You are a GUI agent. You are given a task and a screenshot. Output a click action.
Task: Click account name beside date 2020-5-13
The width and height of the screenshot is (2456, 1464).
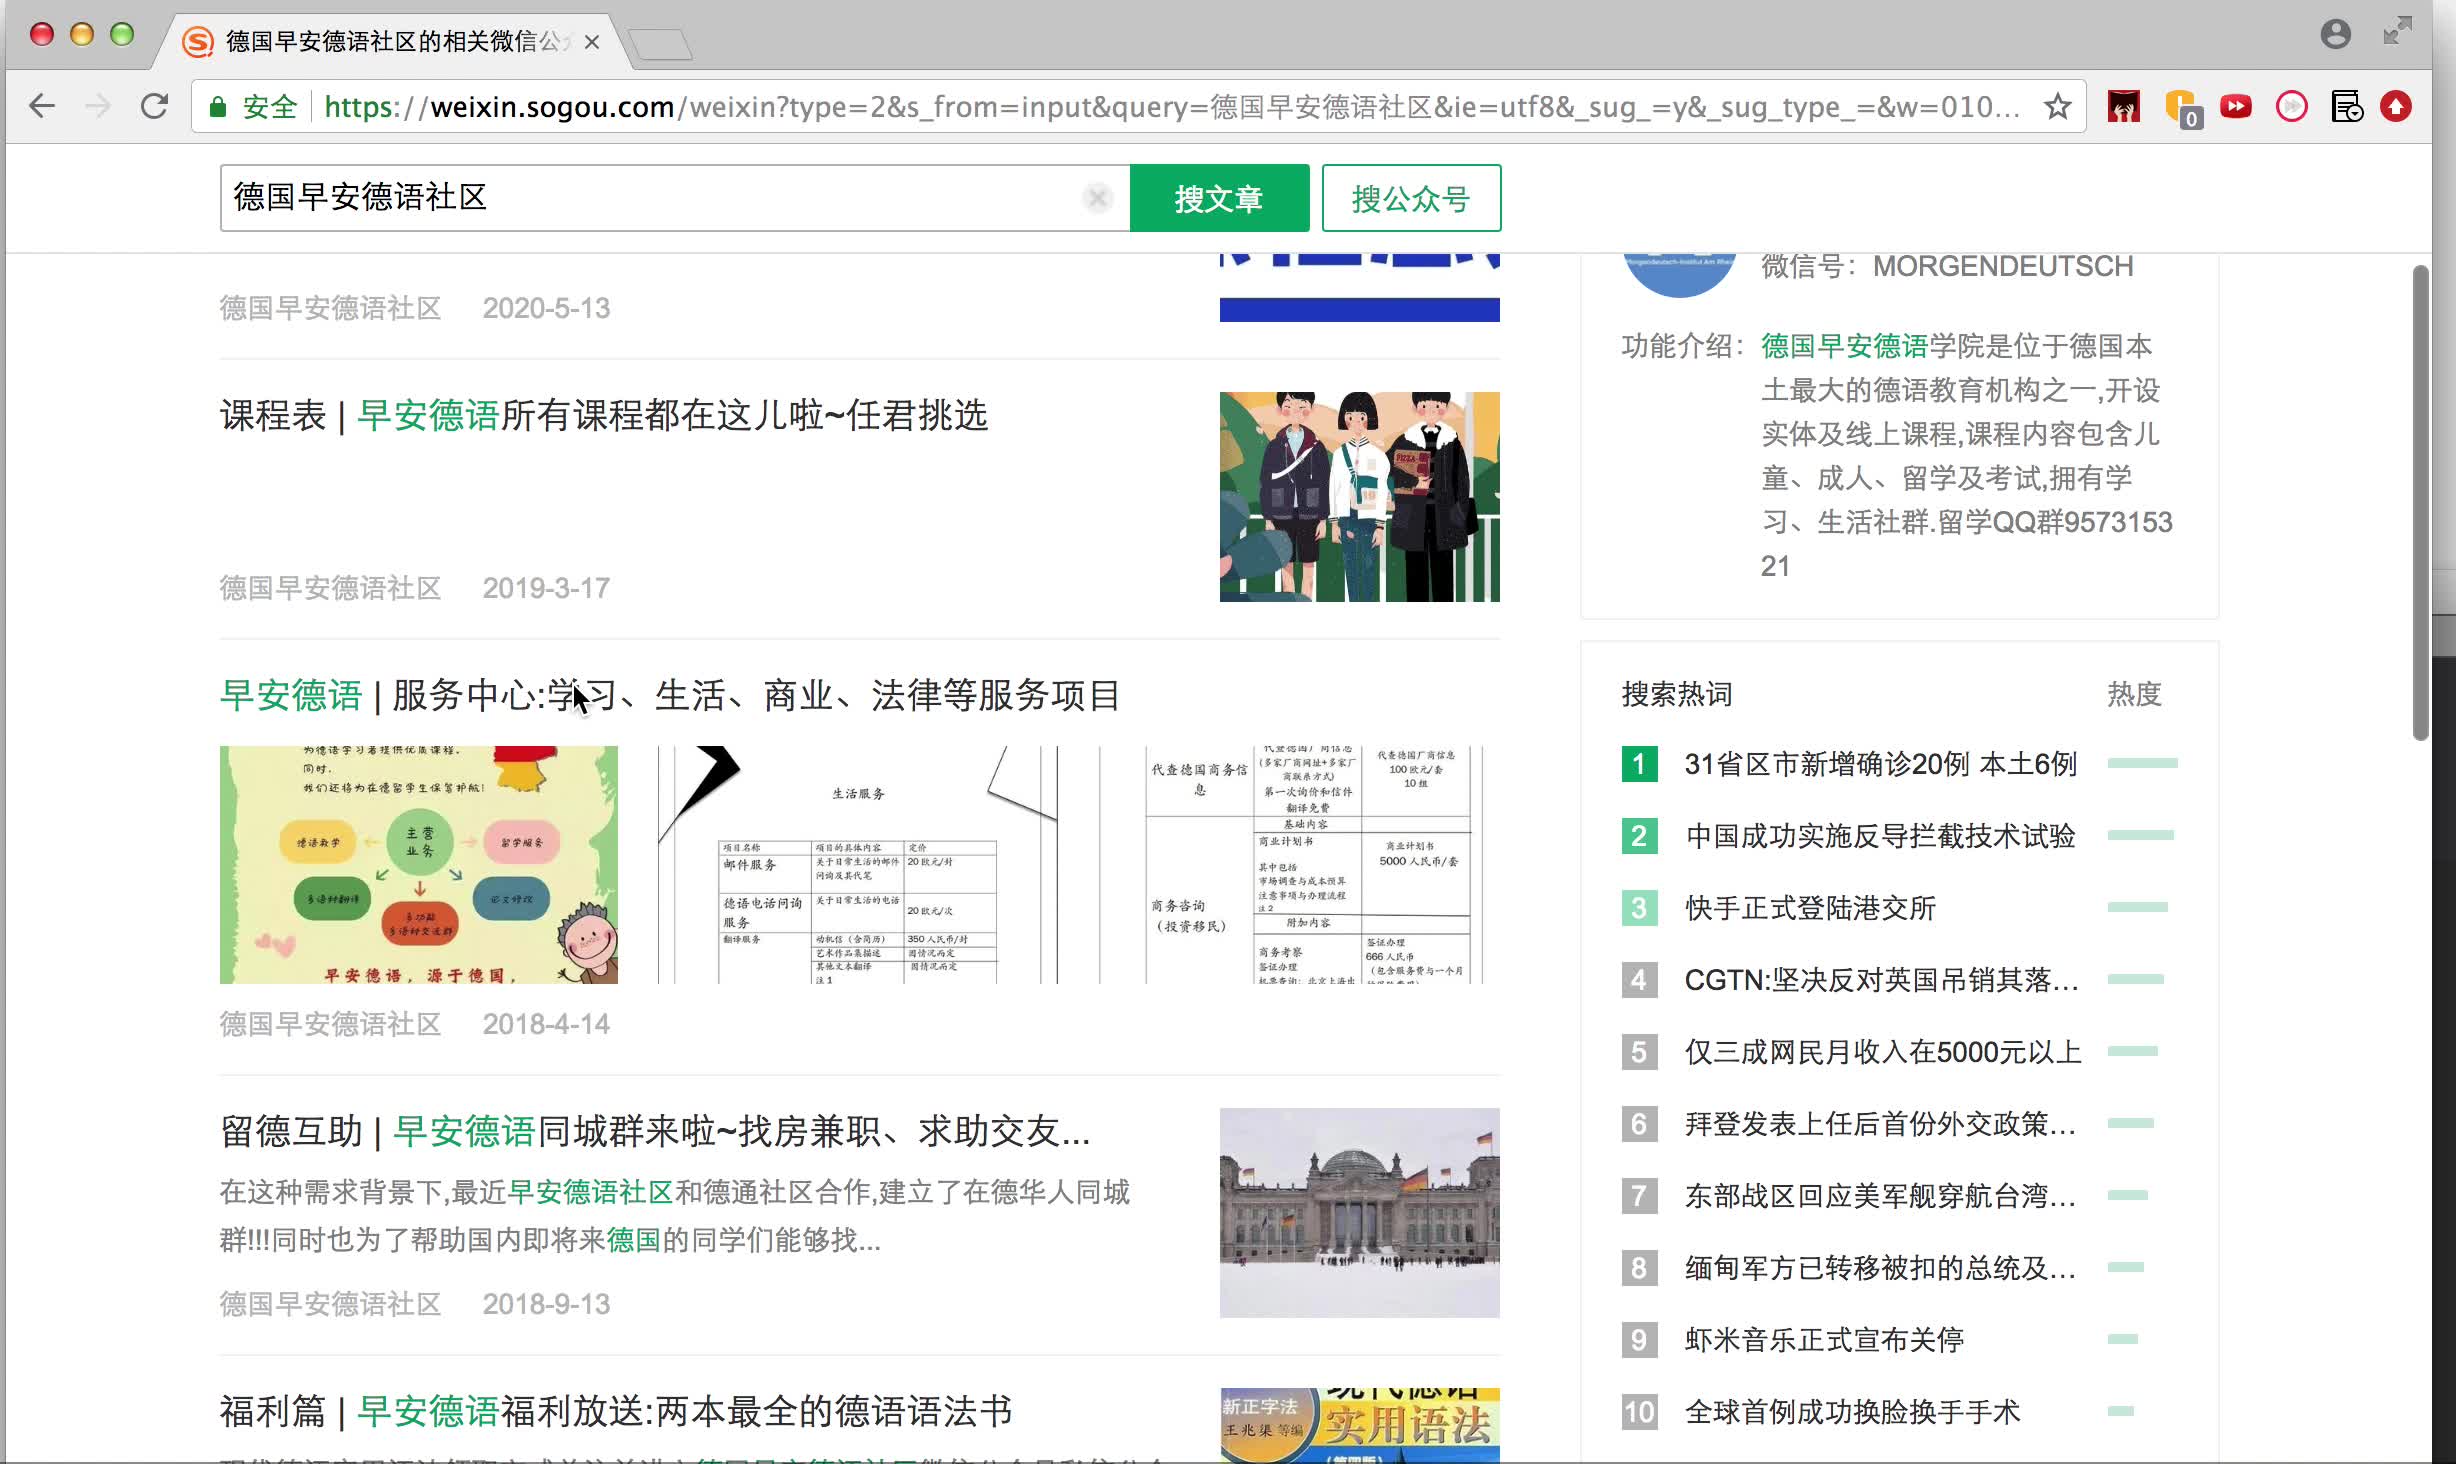[331, 308]
